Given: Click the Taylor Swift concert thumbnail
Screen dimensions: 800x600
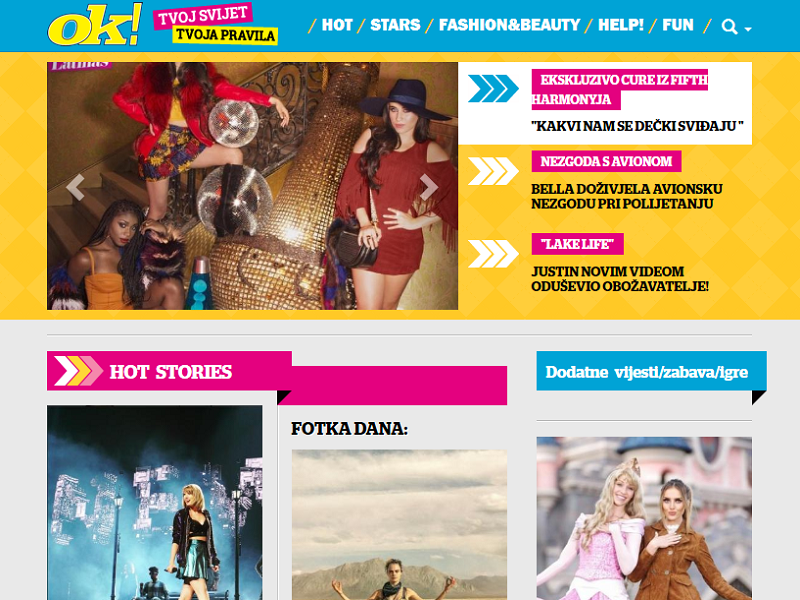Looking at the screenshot, I should tap(155, 503).
